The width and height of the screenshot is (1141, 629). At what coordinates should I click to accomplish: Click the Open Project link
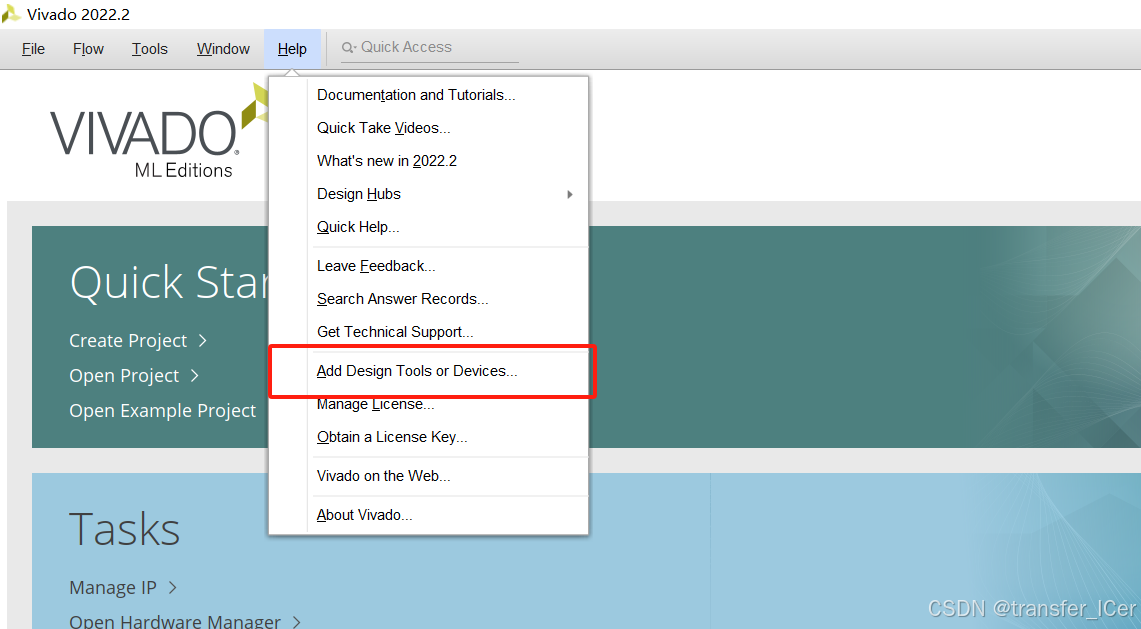click(x=124, y=376)
